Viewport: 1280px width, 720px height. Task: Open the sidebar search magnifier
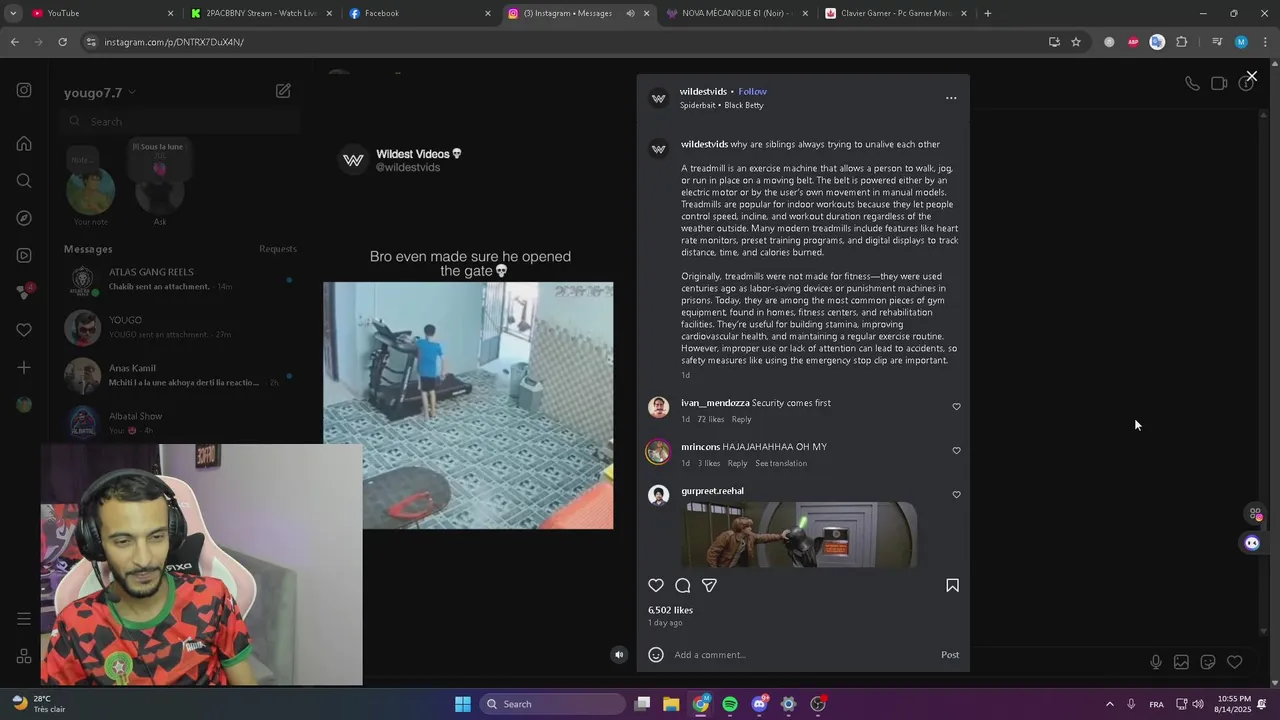pos(24,181)
